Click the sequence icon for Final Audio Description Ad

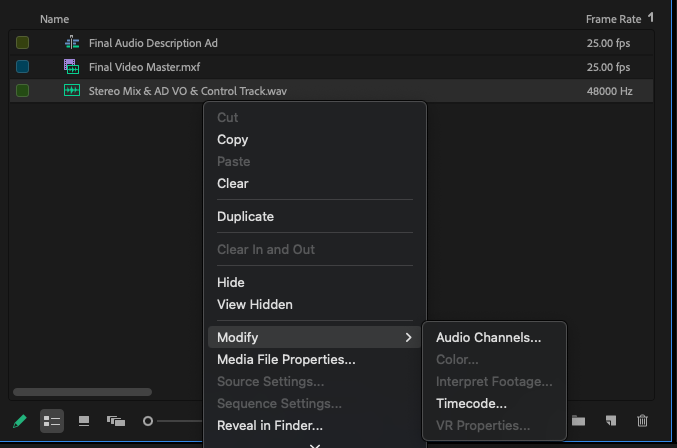point(72,43)
